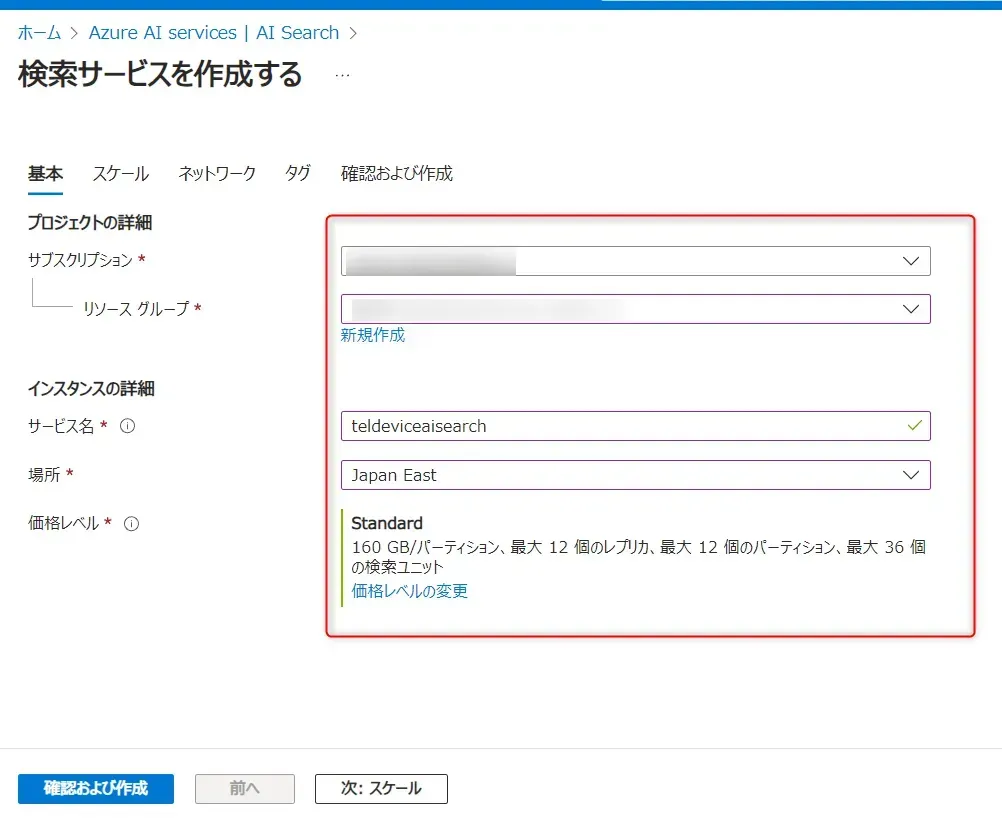Expand the サブスクリプション dropdown
Viewport: 1002px width, 820px height.
tap(635, 261)
